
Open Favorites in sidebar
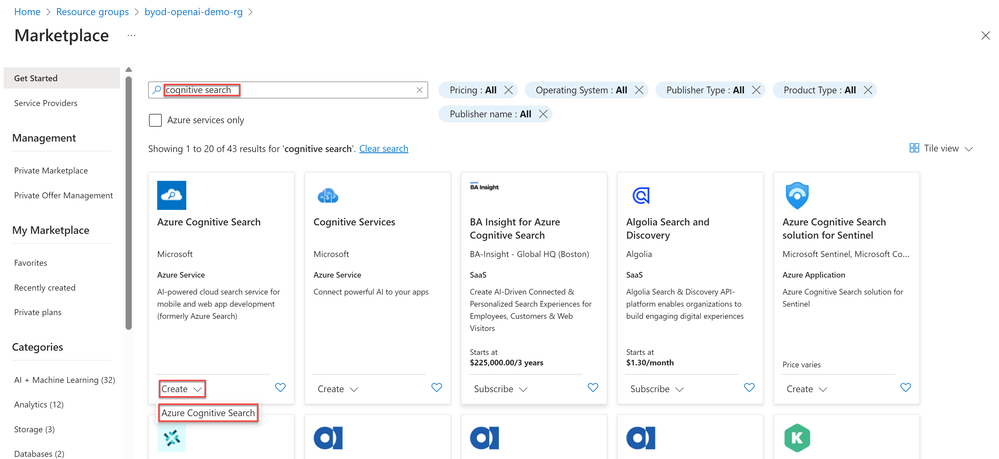coord(31,263)
